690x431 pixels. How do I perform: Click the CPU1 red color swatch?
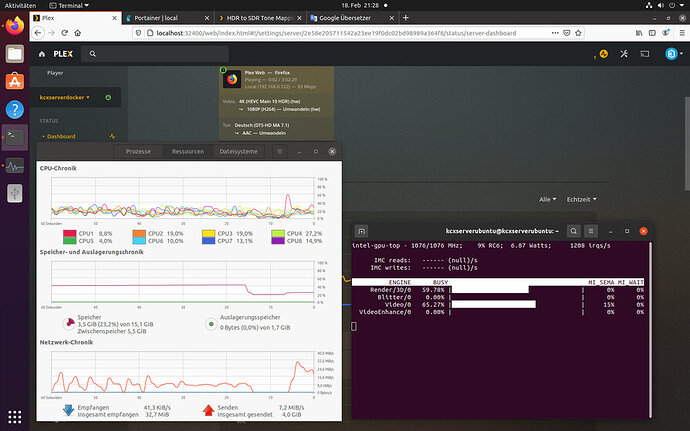(70, 233)
